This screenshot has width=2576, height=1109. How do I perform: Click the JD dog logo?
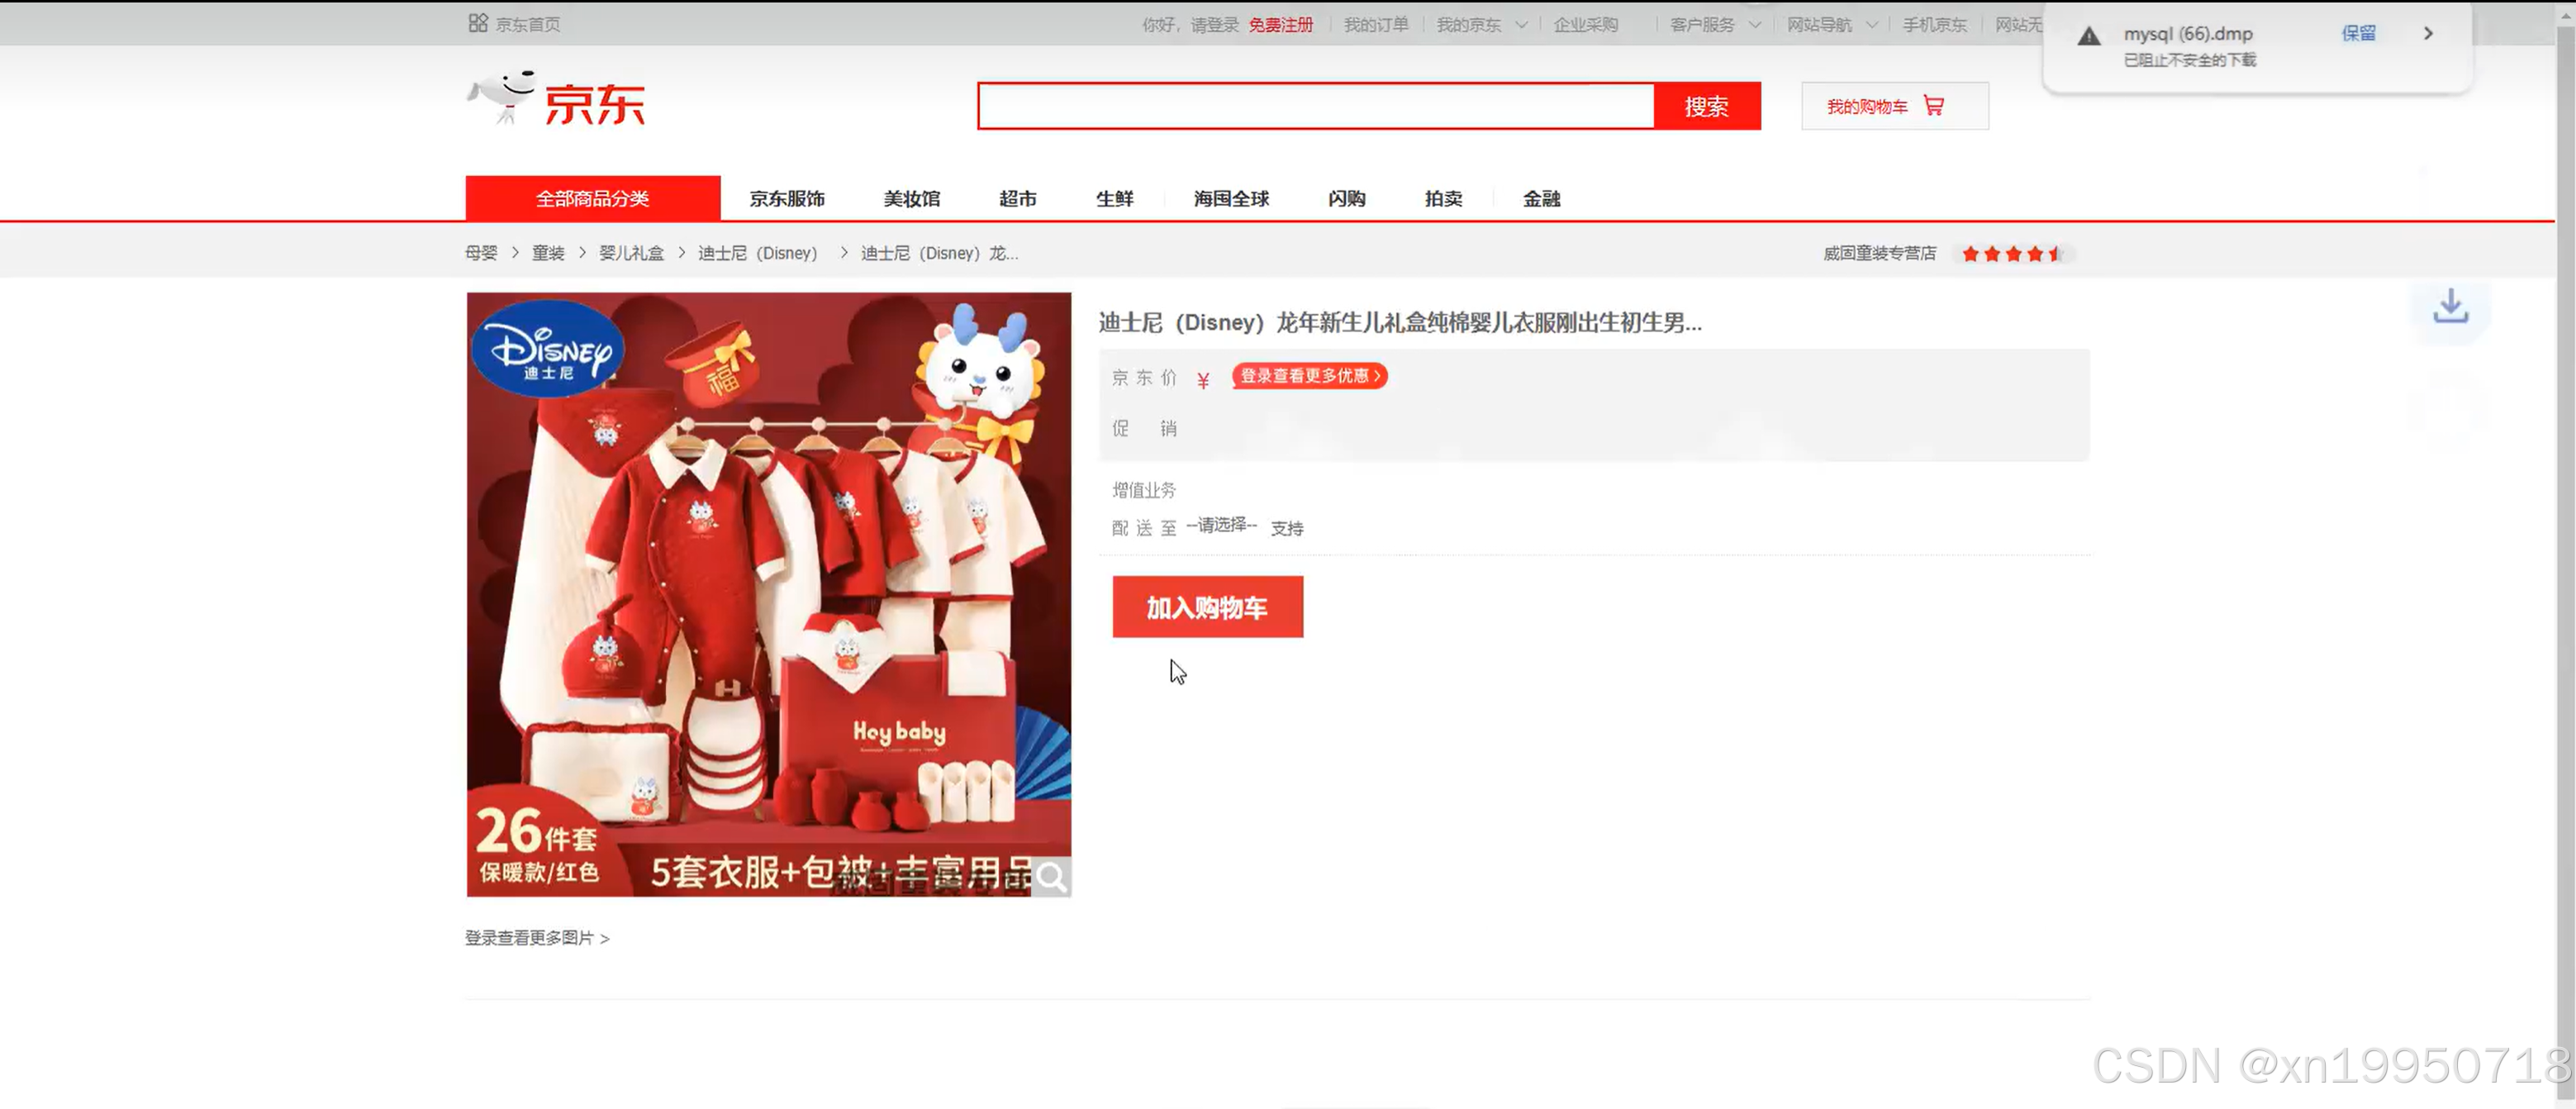[556, 99]
